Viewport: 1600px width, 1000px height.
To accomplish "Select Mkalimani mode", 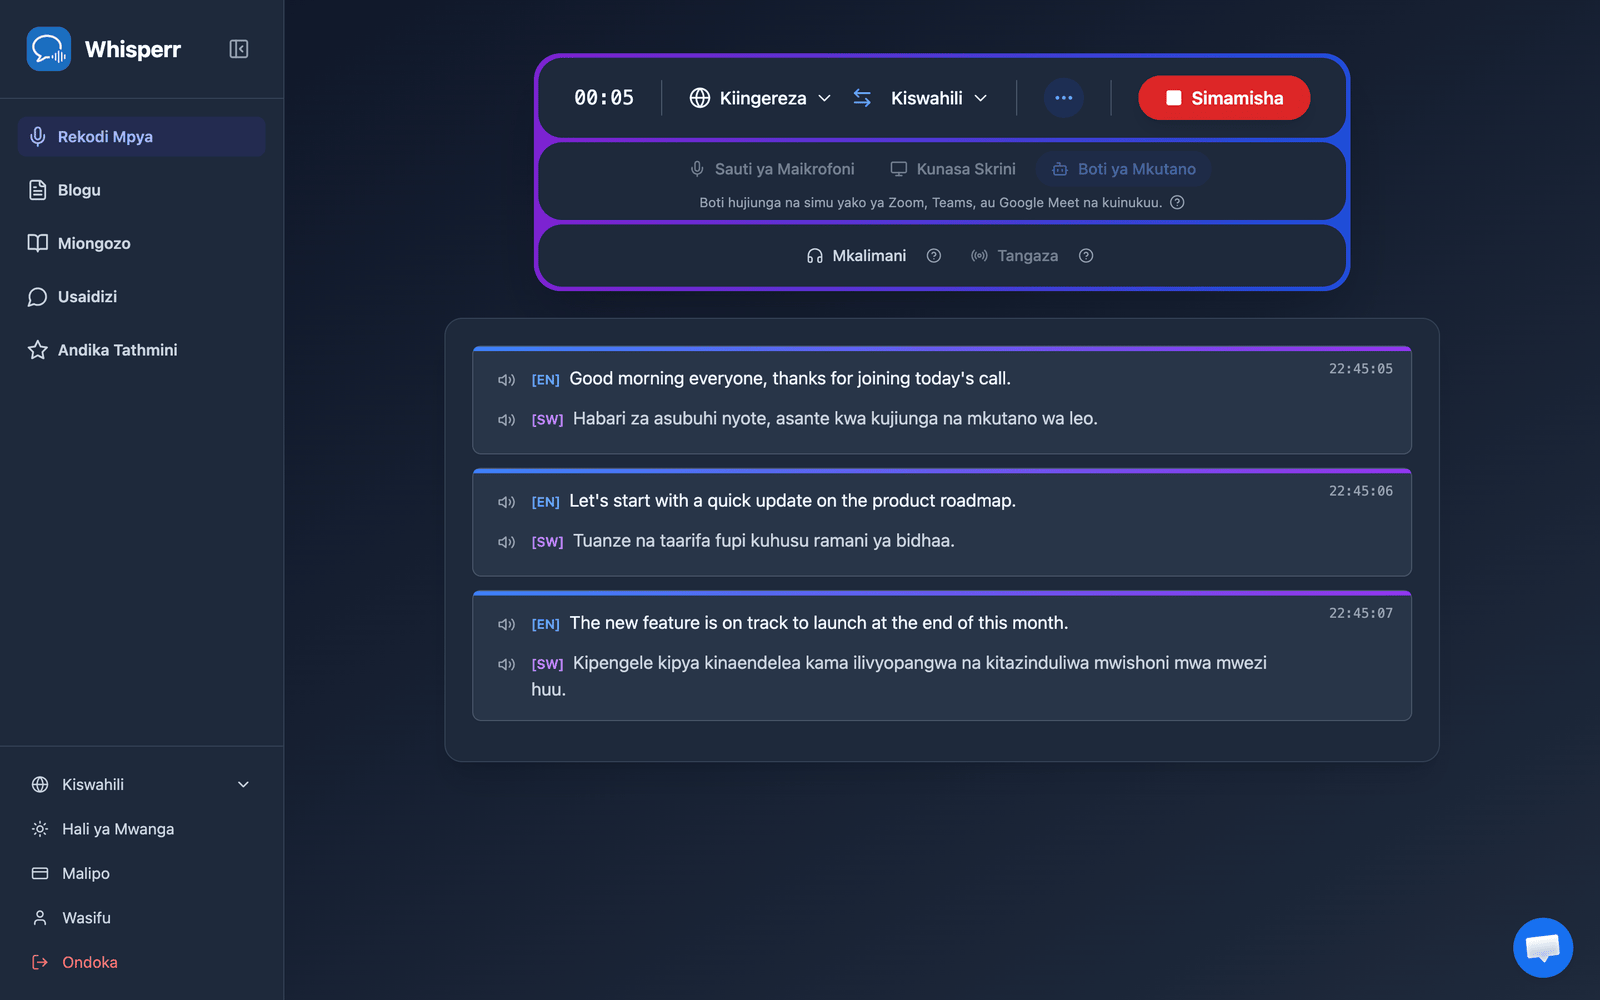I will tap(856, 256).
